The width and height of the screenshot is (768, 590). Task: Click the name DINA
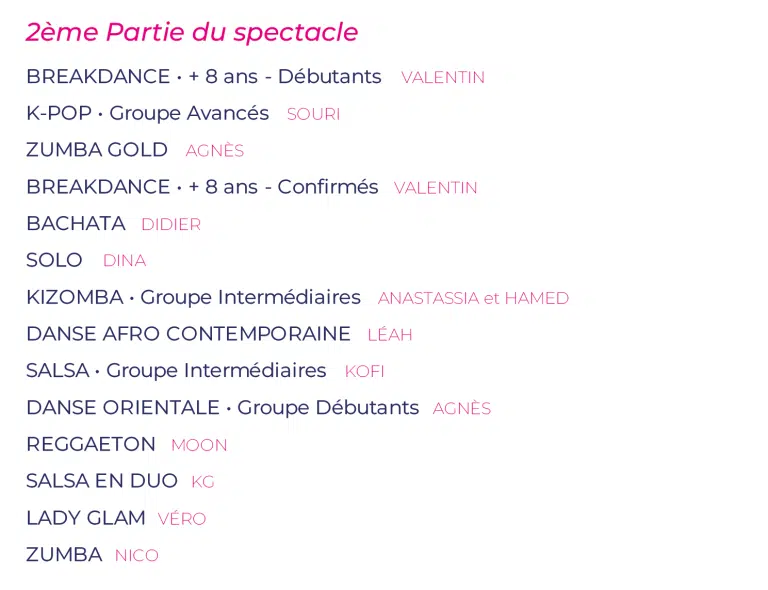pos(124,261)
